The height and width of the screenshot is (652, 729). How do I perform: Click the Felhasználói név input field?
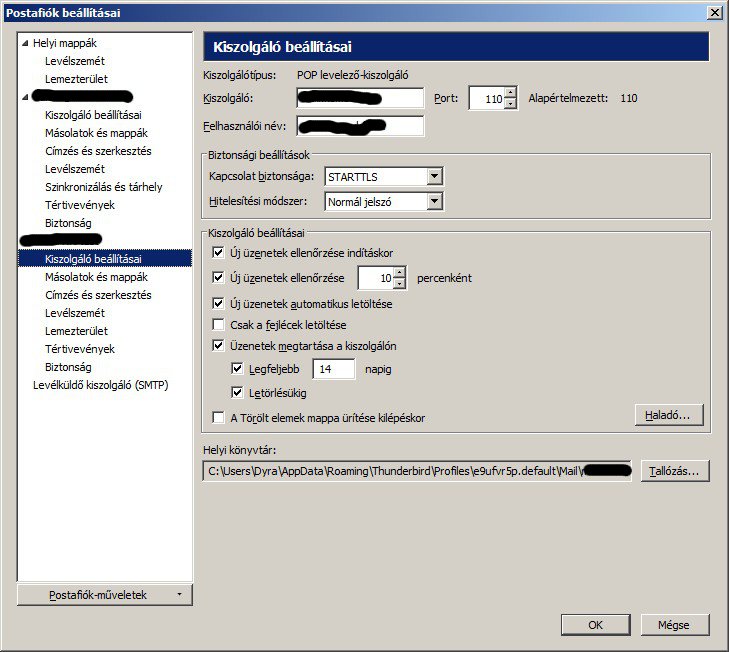tap(360, 126)
